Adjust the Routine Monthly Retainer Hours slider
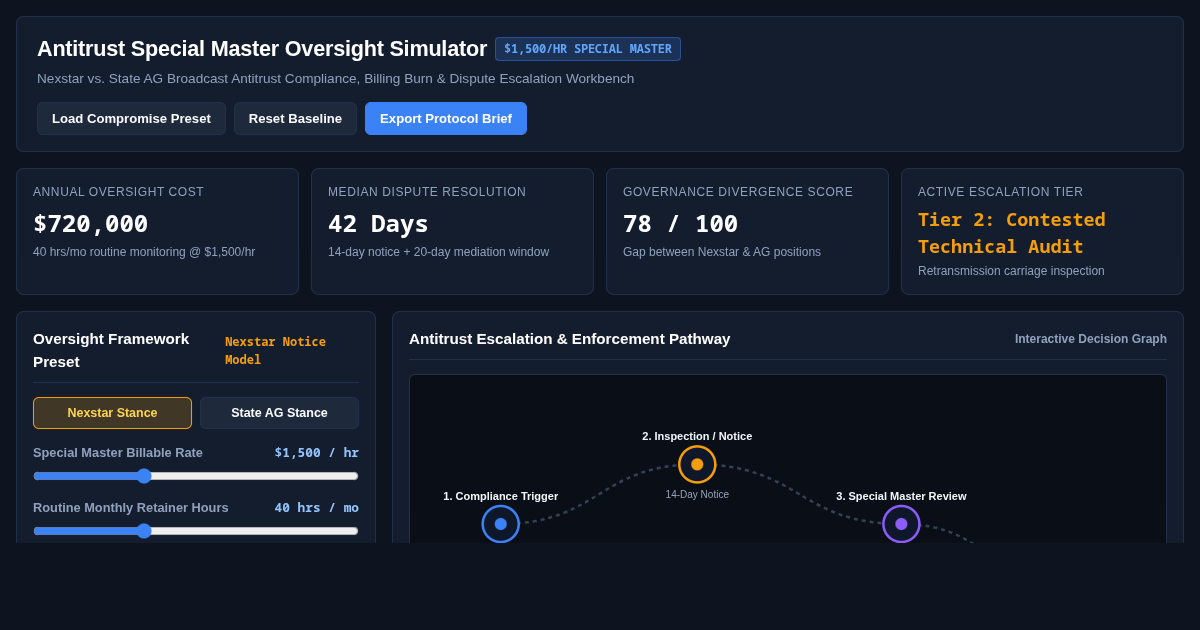 coord(196,531)
